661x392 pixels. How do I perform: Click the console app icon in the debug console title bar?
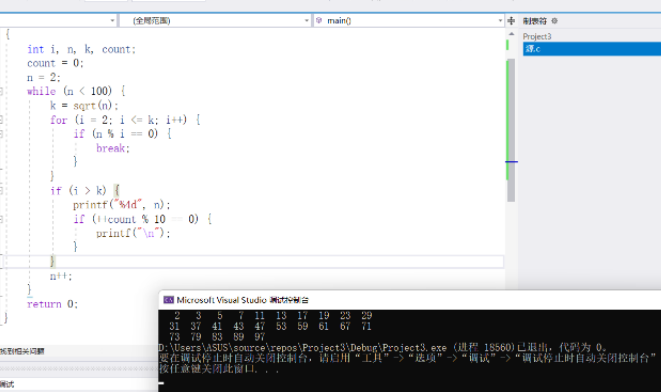point(169,300)
